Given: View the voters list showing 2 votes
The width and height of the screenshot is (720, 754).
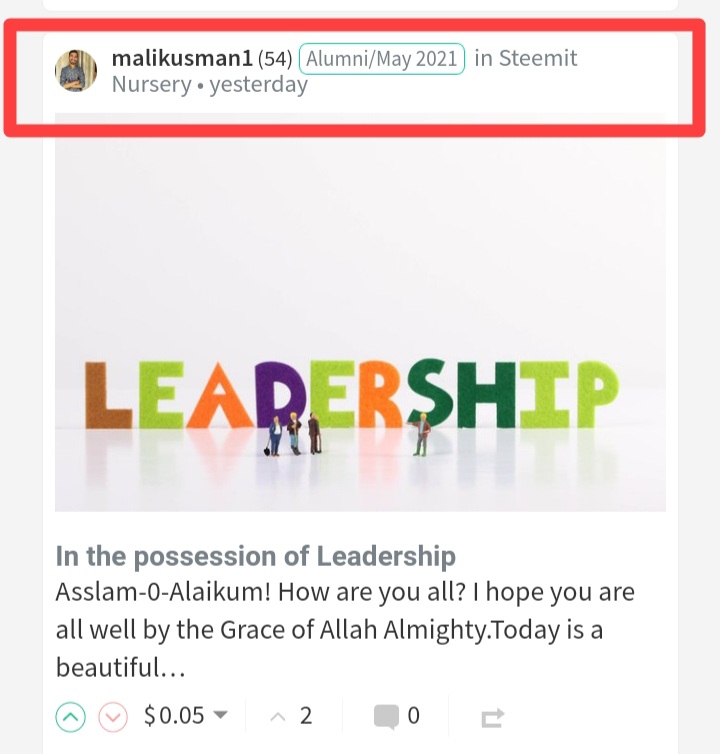Looking at the screenshot, I should click(291, 716).
